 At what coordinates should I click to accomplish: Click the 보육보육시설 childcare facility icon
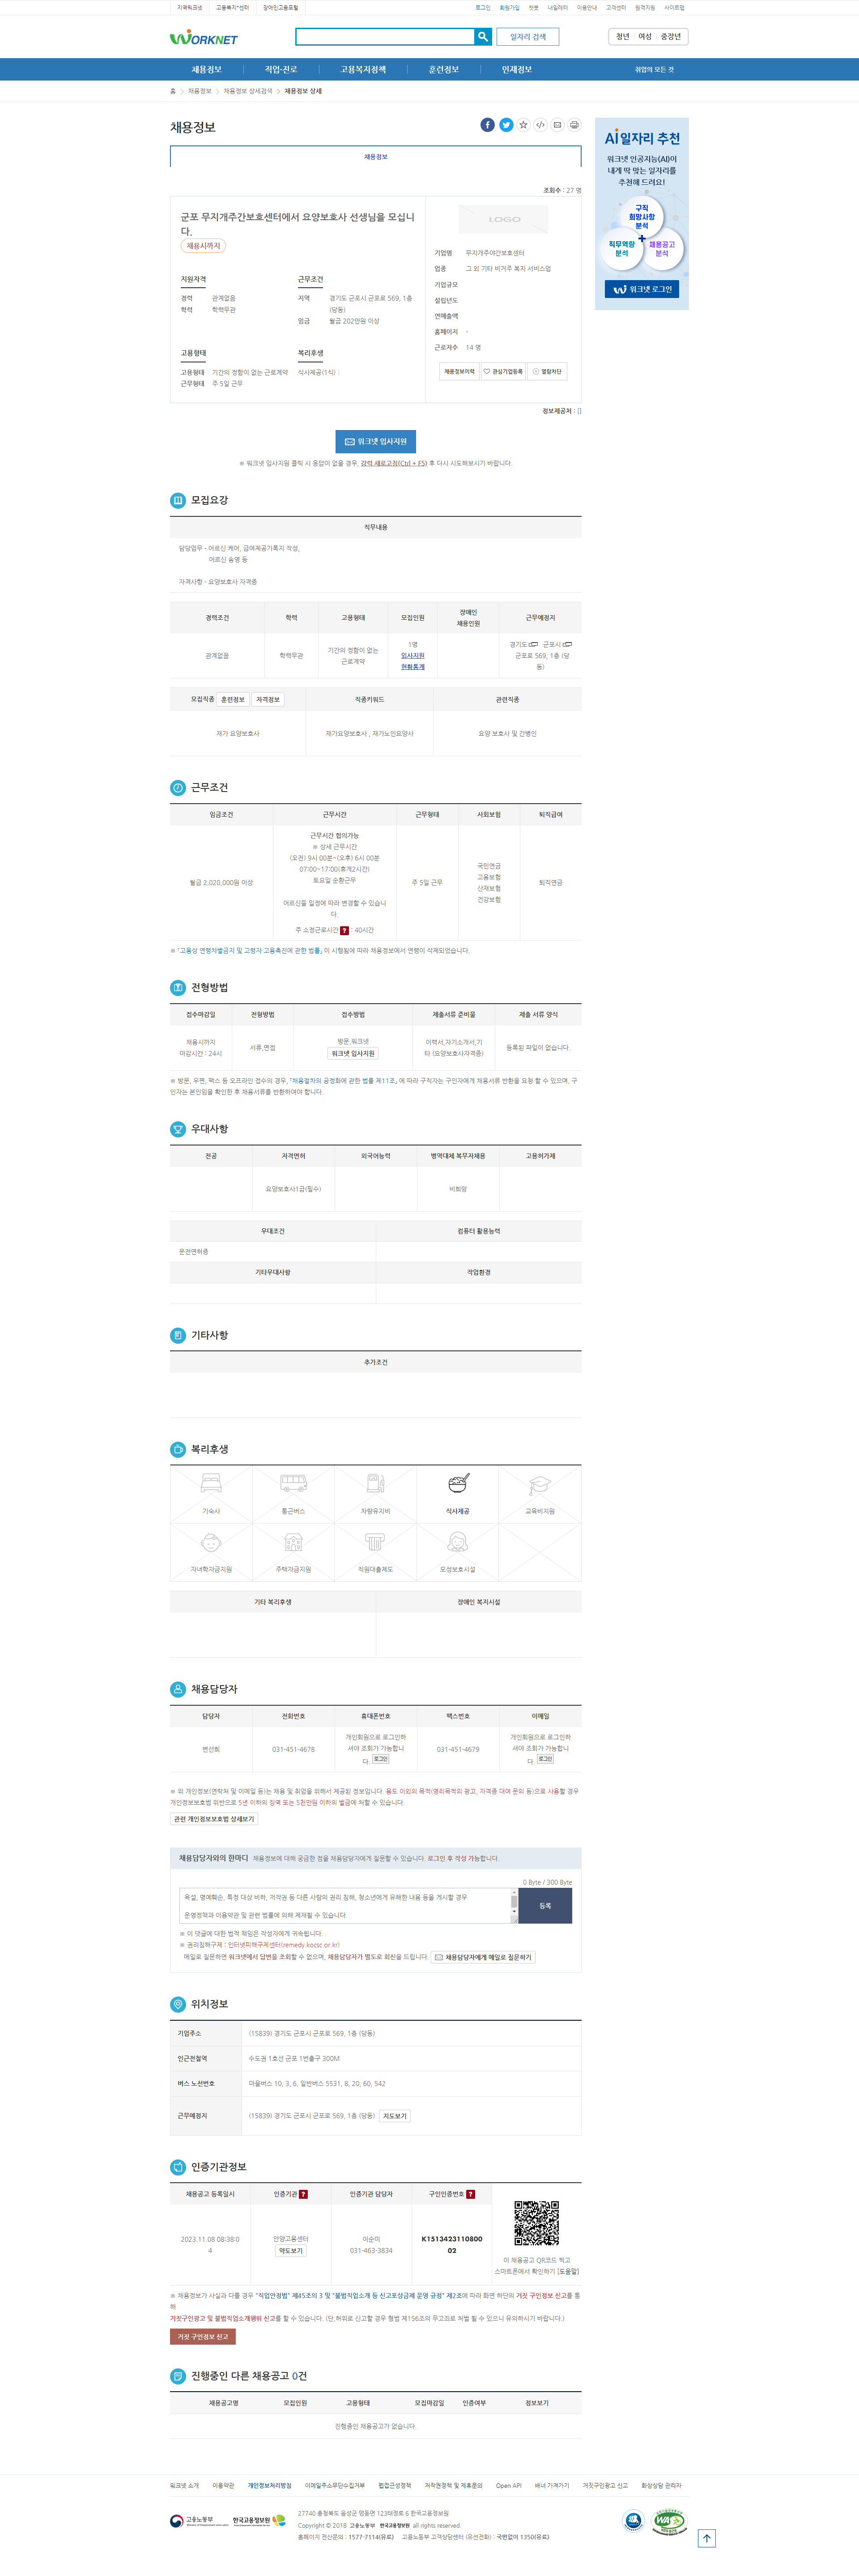point(458,1542)
